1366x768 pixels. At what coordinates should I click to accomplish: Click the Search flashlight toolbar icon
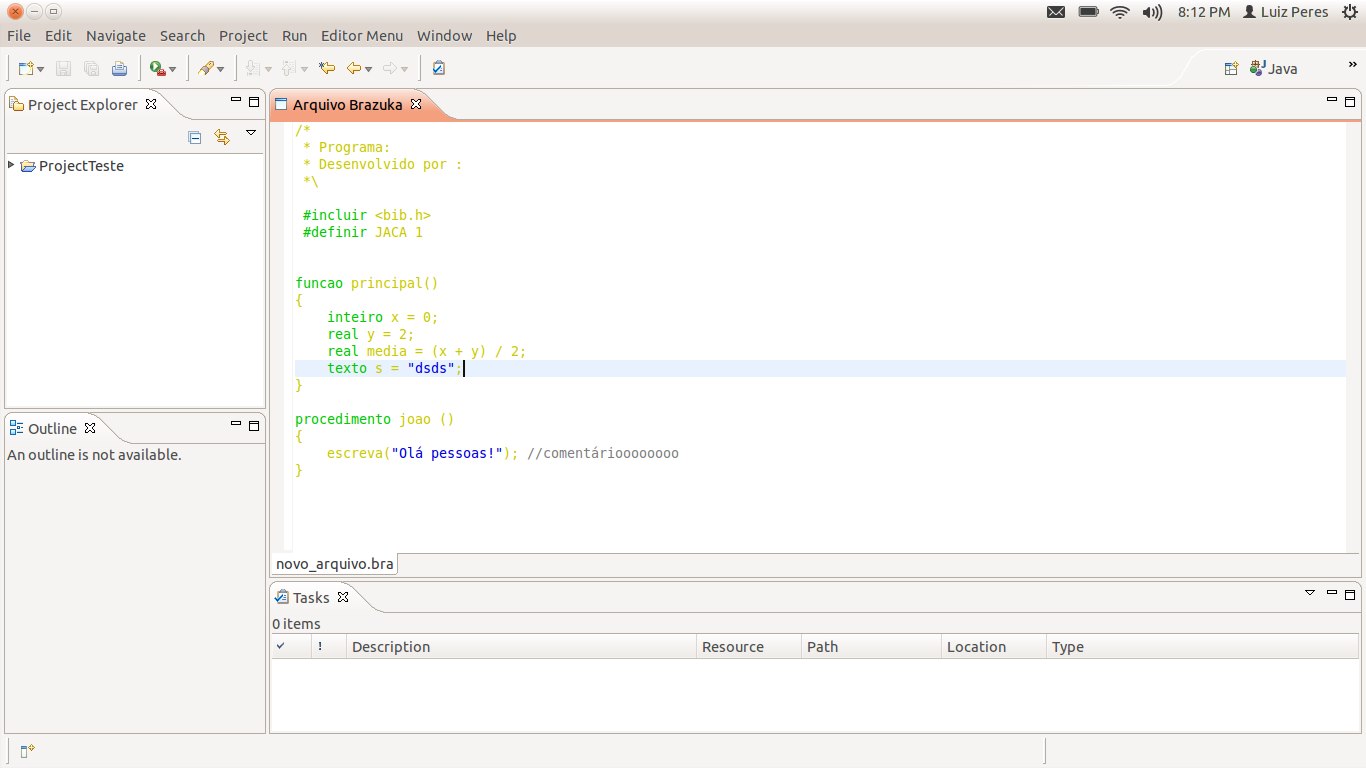click(x=205, y=69)
